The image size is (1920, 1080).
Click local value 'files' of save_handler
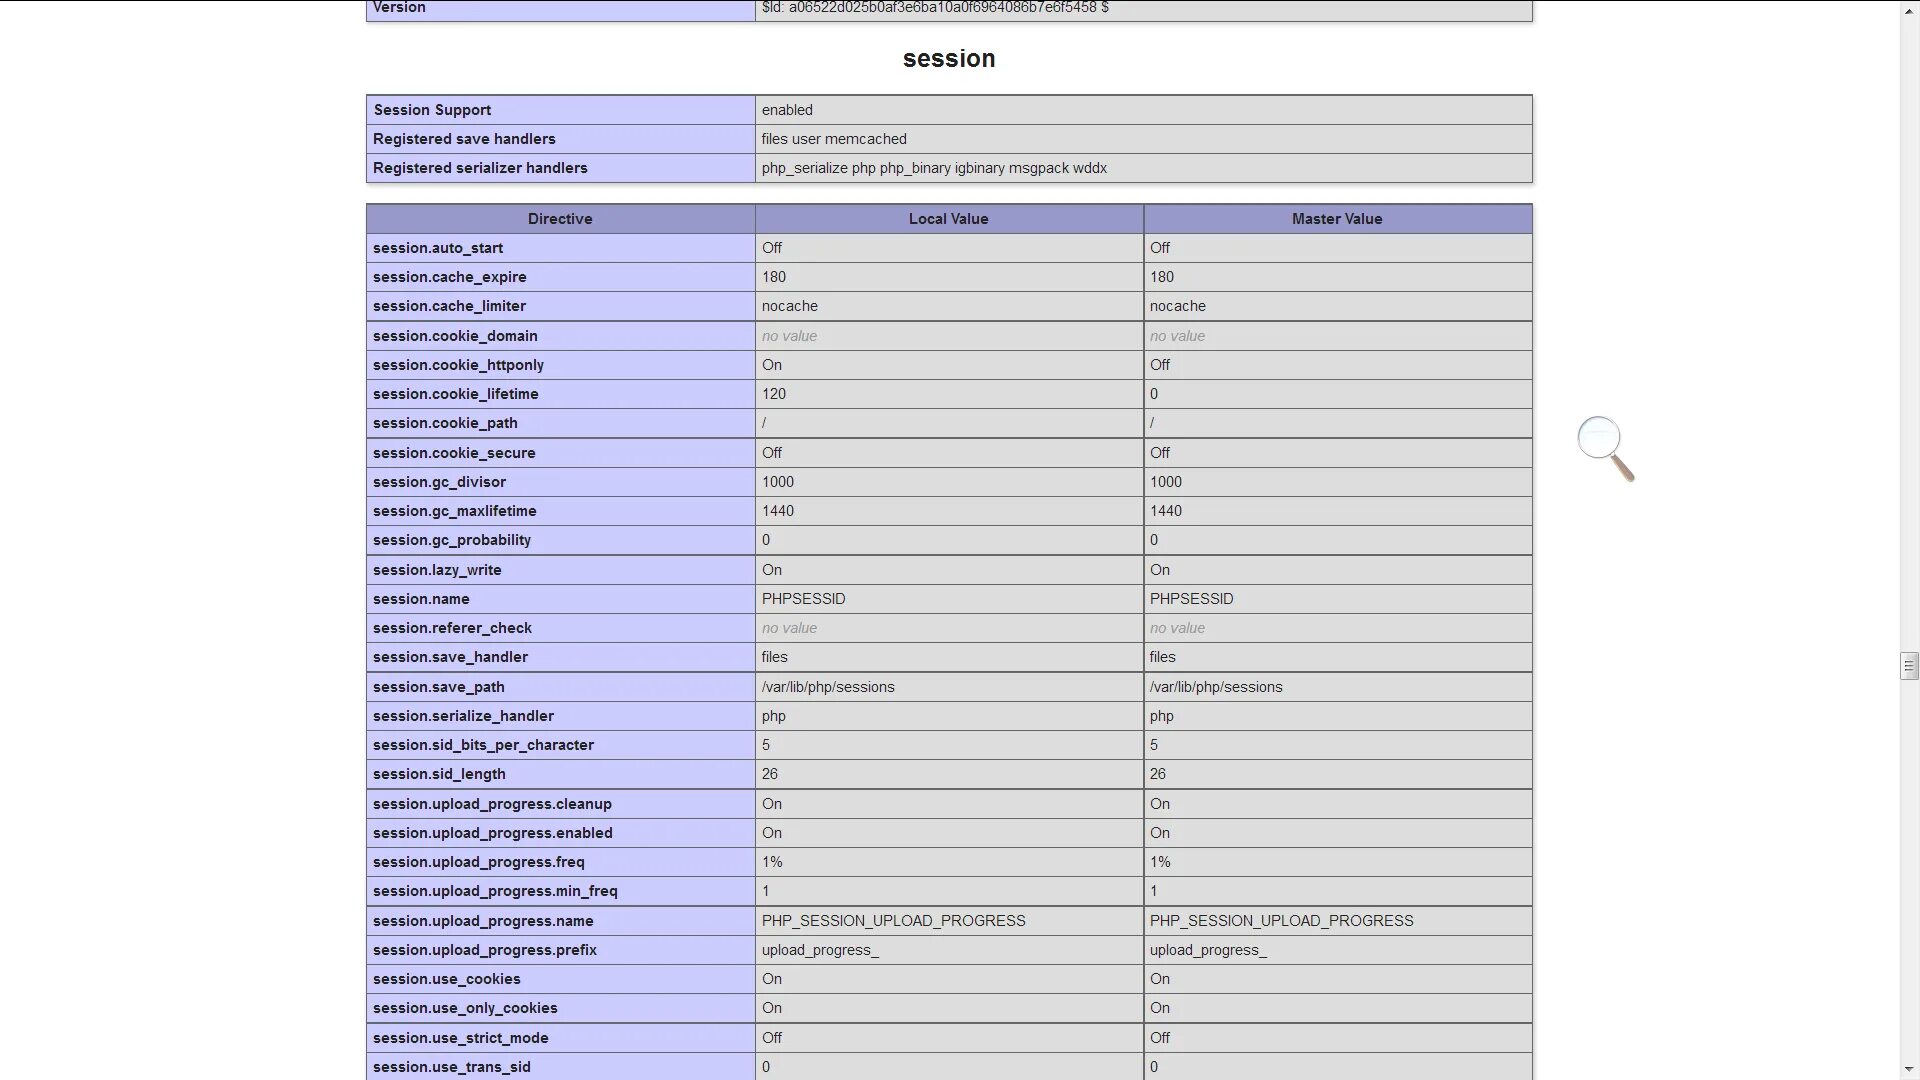point(774,657)
